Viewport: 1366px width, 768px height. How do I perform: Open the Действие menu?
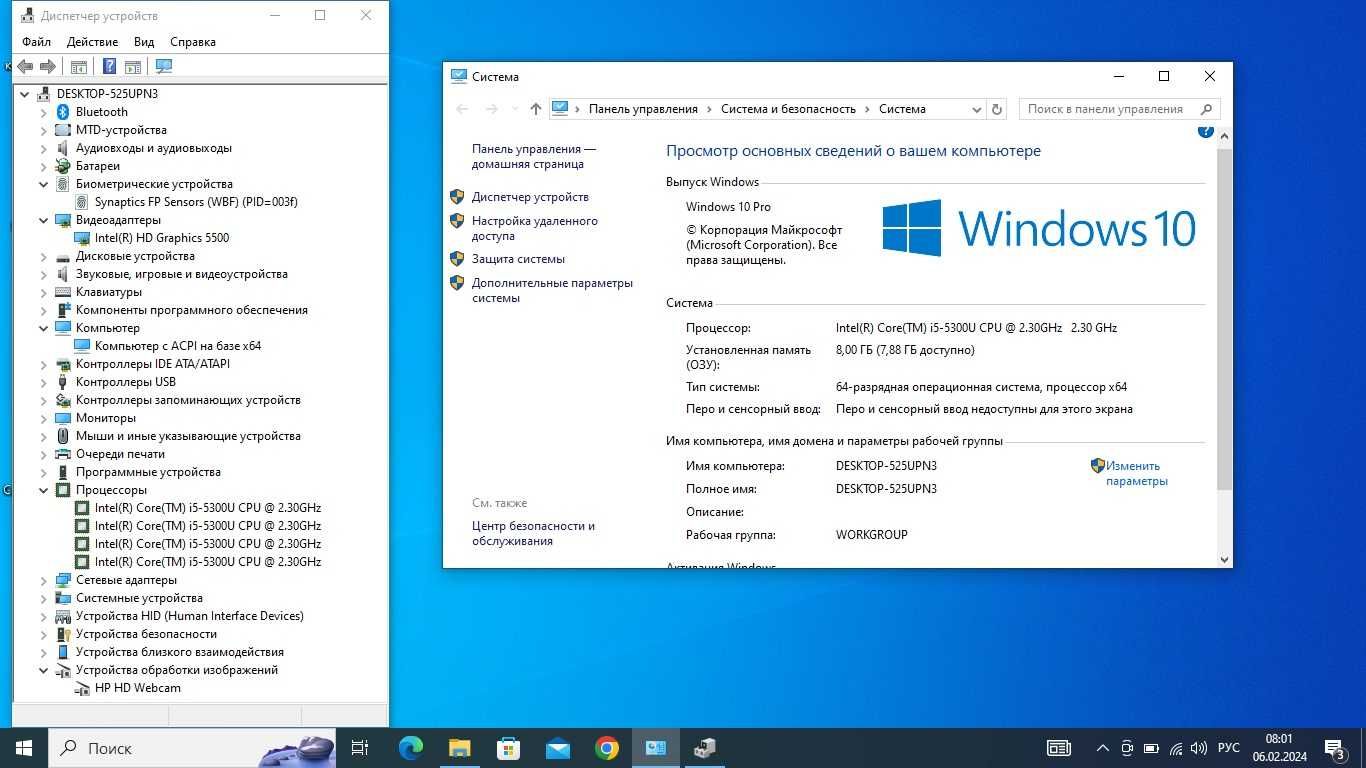(92, 42)
